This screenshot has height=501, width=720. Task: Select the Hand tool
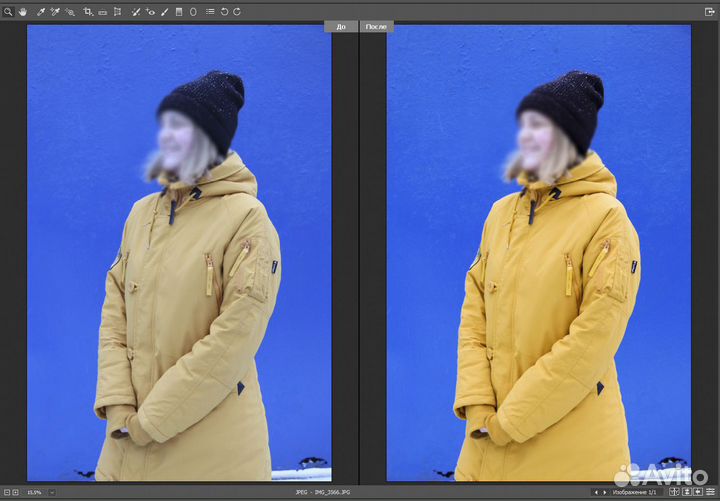pos(22,12)
